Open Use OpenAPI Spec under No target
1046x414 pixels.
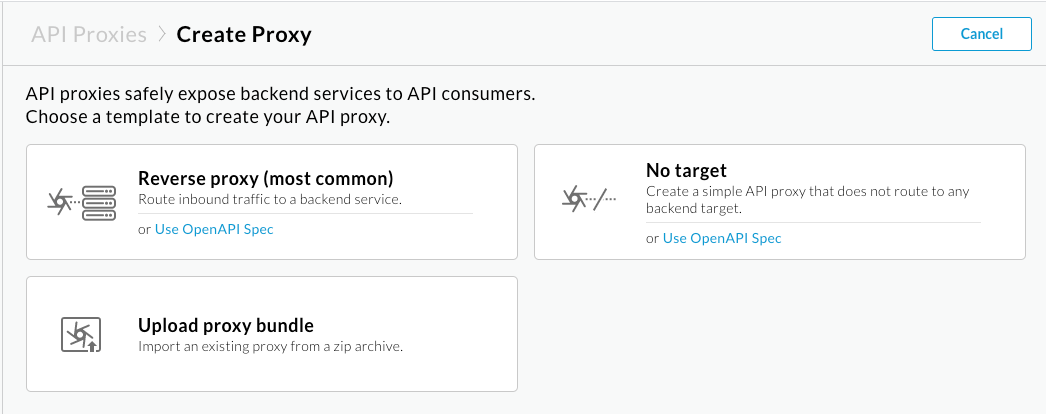tap(722, 238)
